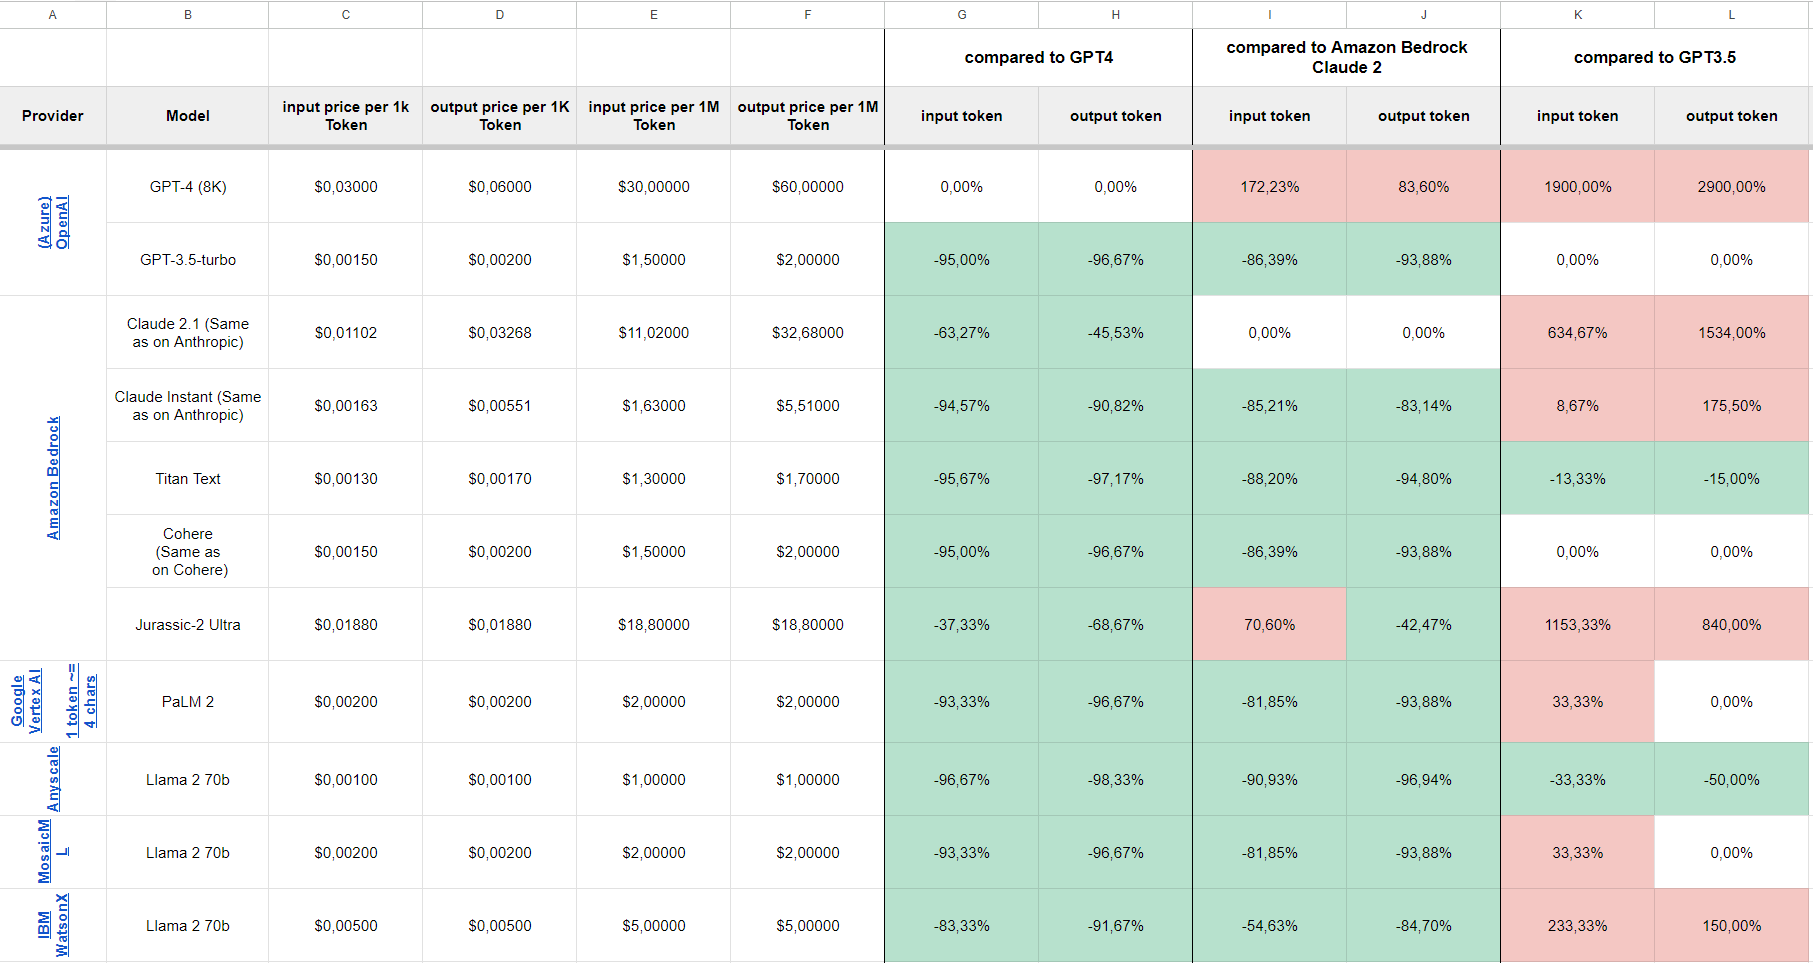Click the "compared to GPT4" merged header cell

[x=1037, y=57]
